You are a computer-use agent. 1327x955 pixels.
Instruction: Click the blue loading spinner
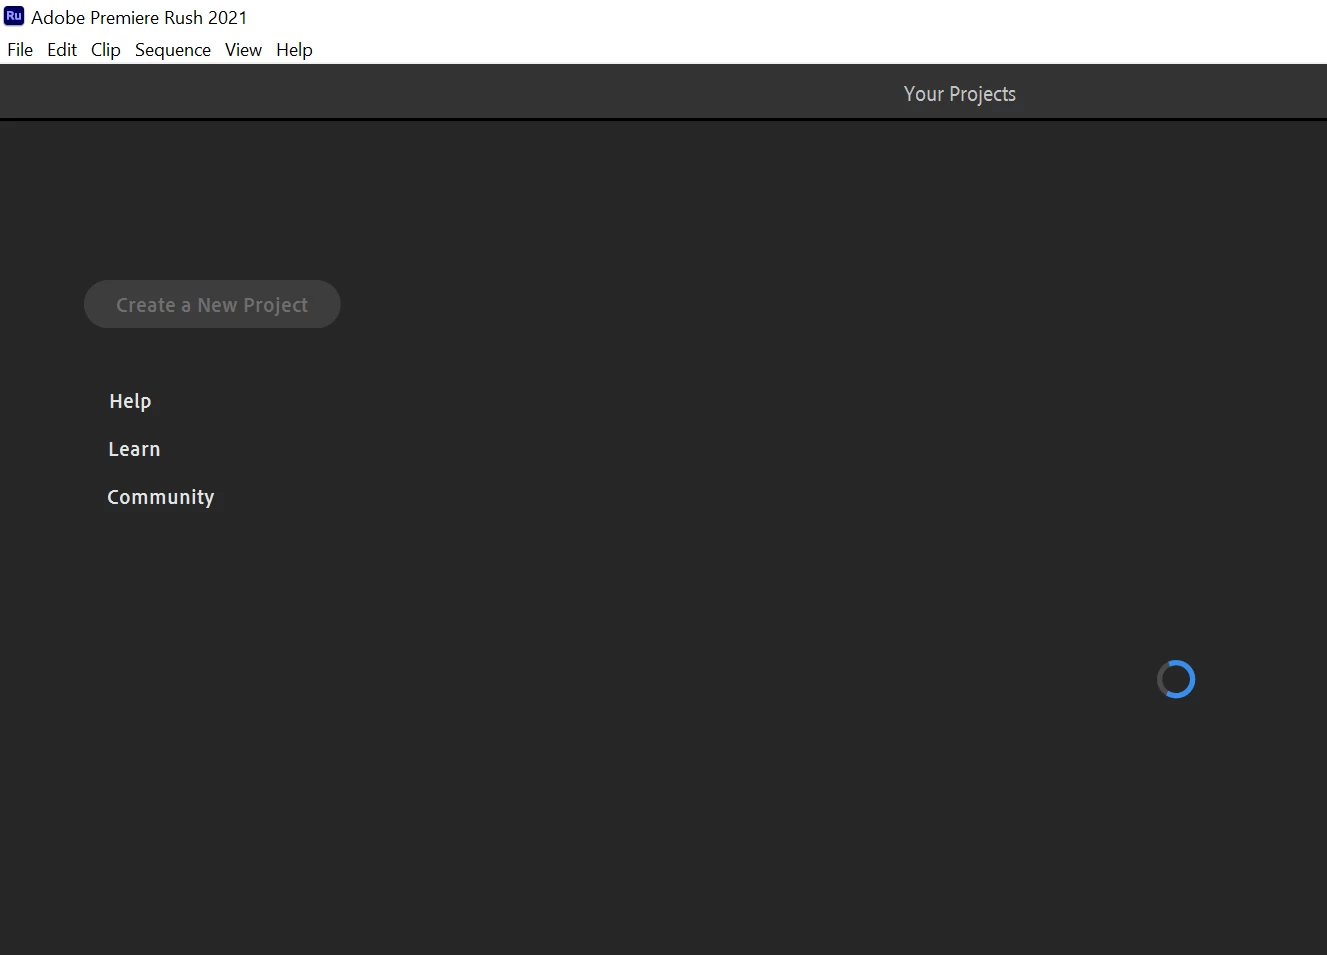click(1176, 679)
